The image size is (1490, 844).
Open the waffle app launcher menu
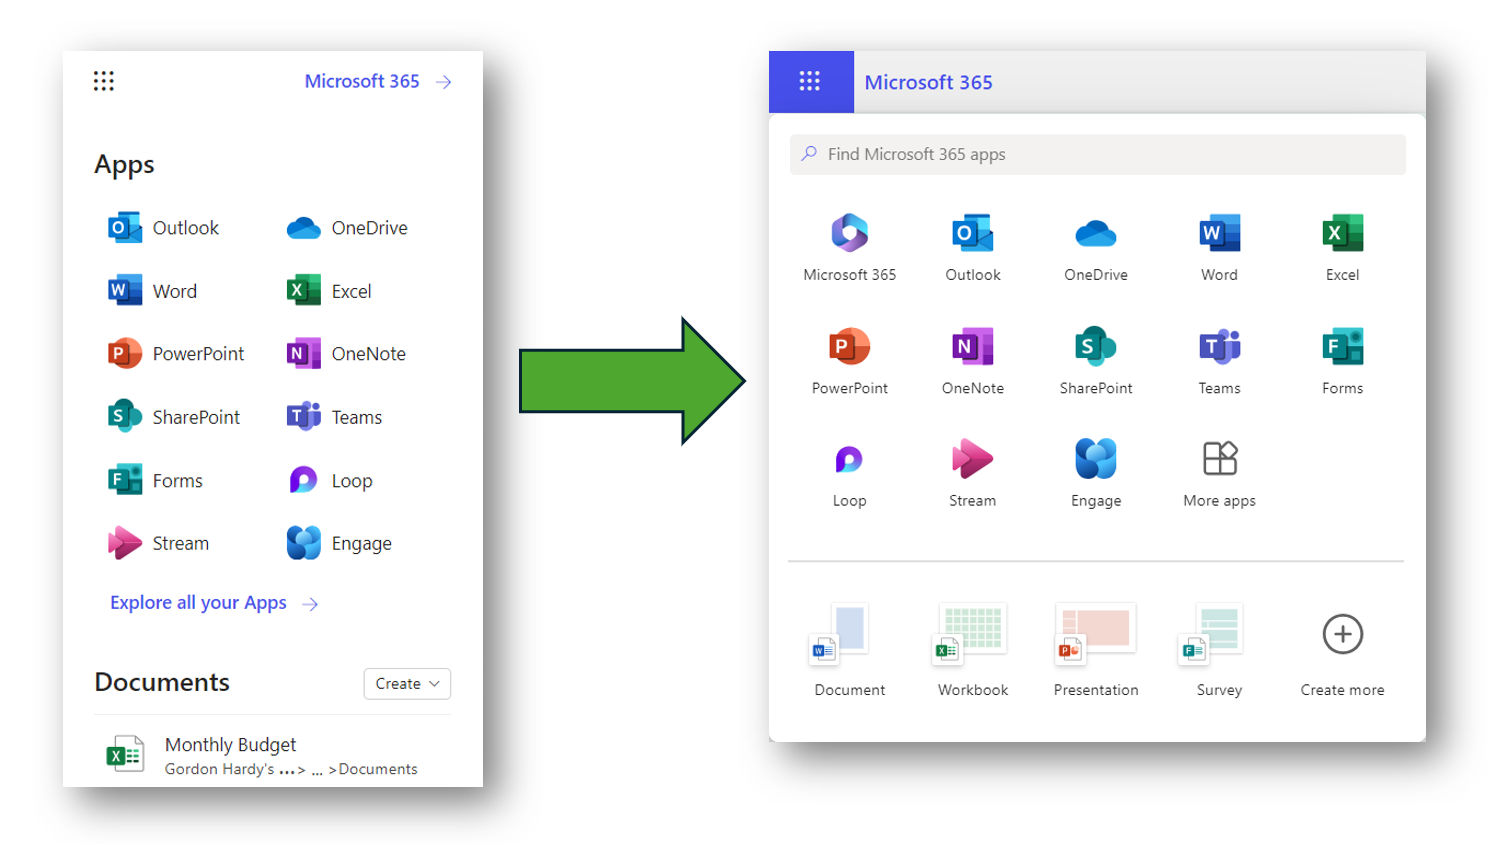click(810, 81)
